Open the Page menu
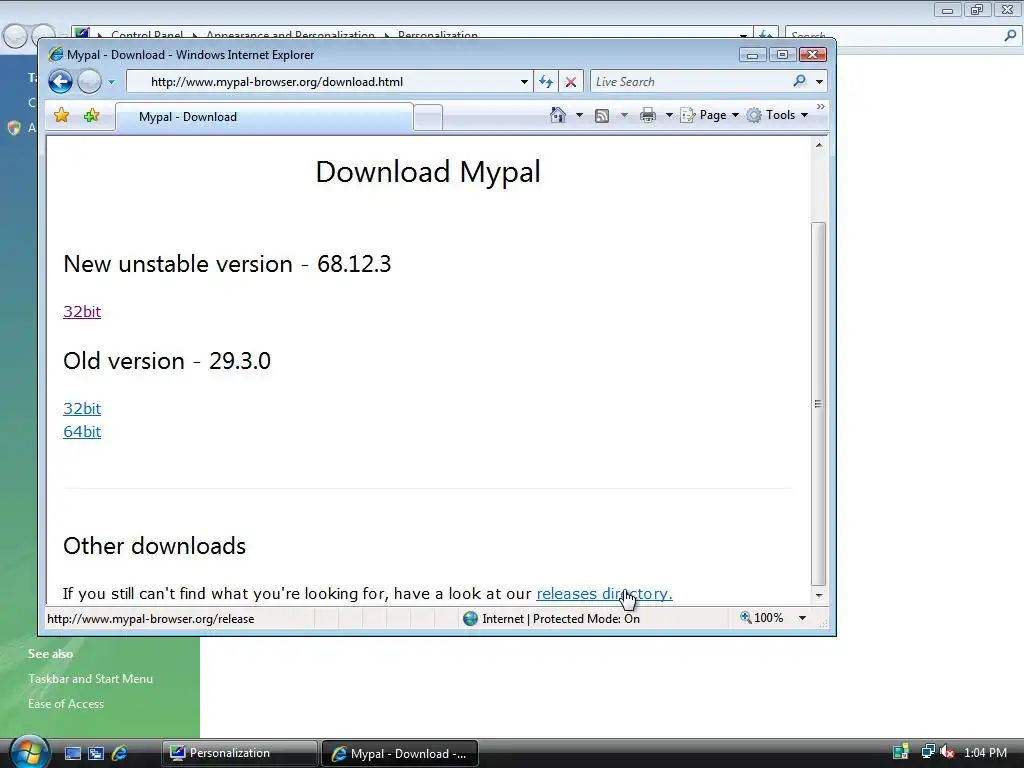The image size is (1024, 768). pyautogui.click(x=710, y=115)
